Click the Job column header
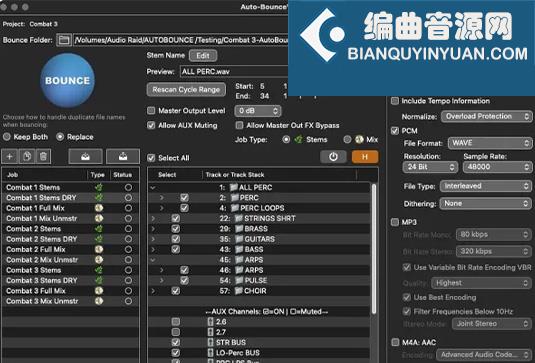 pos(44,175)
